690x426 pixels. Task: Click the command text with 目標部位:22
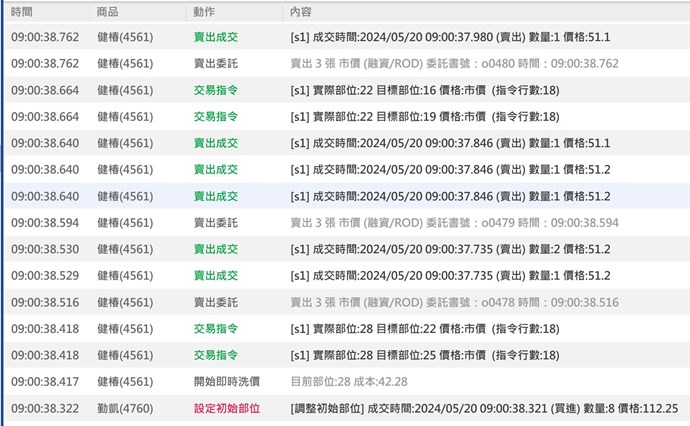point(425,329)
